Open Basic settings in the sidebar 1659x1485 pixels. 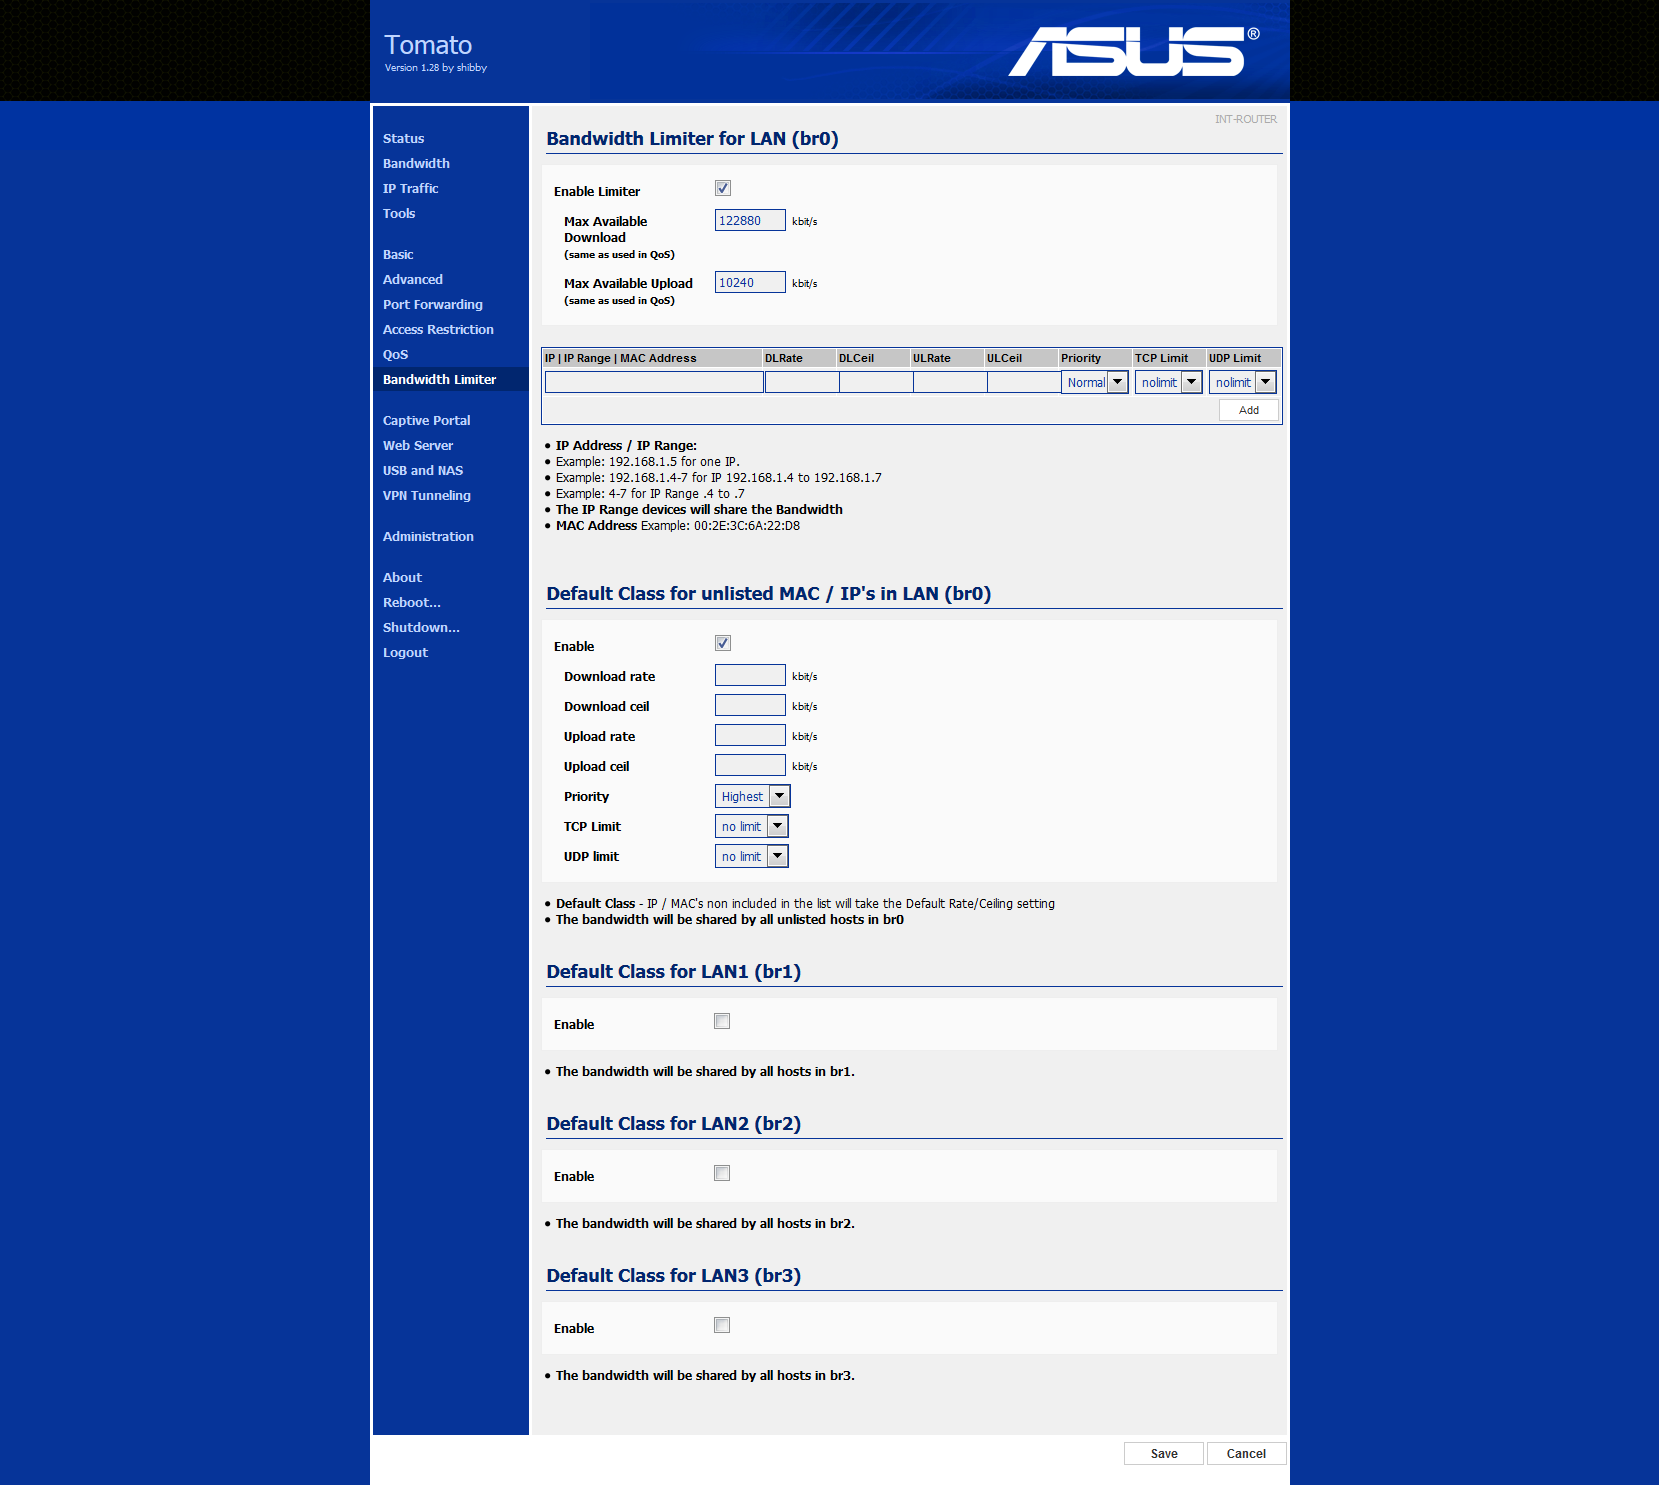pyautogui.click(x=397, y=254)
